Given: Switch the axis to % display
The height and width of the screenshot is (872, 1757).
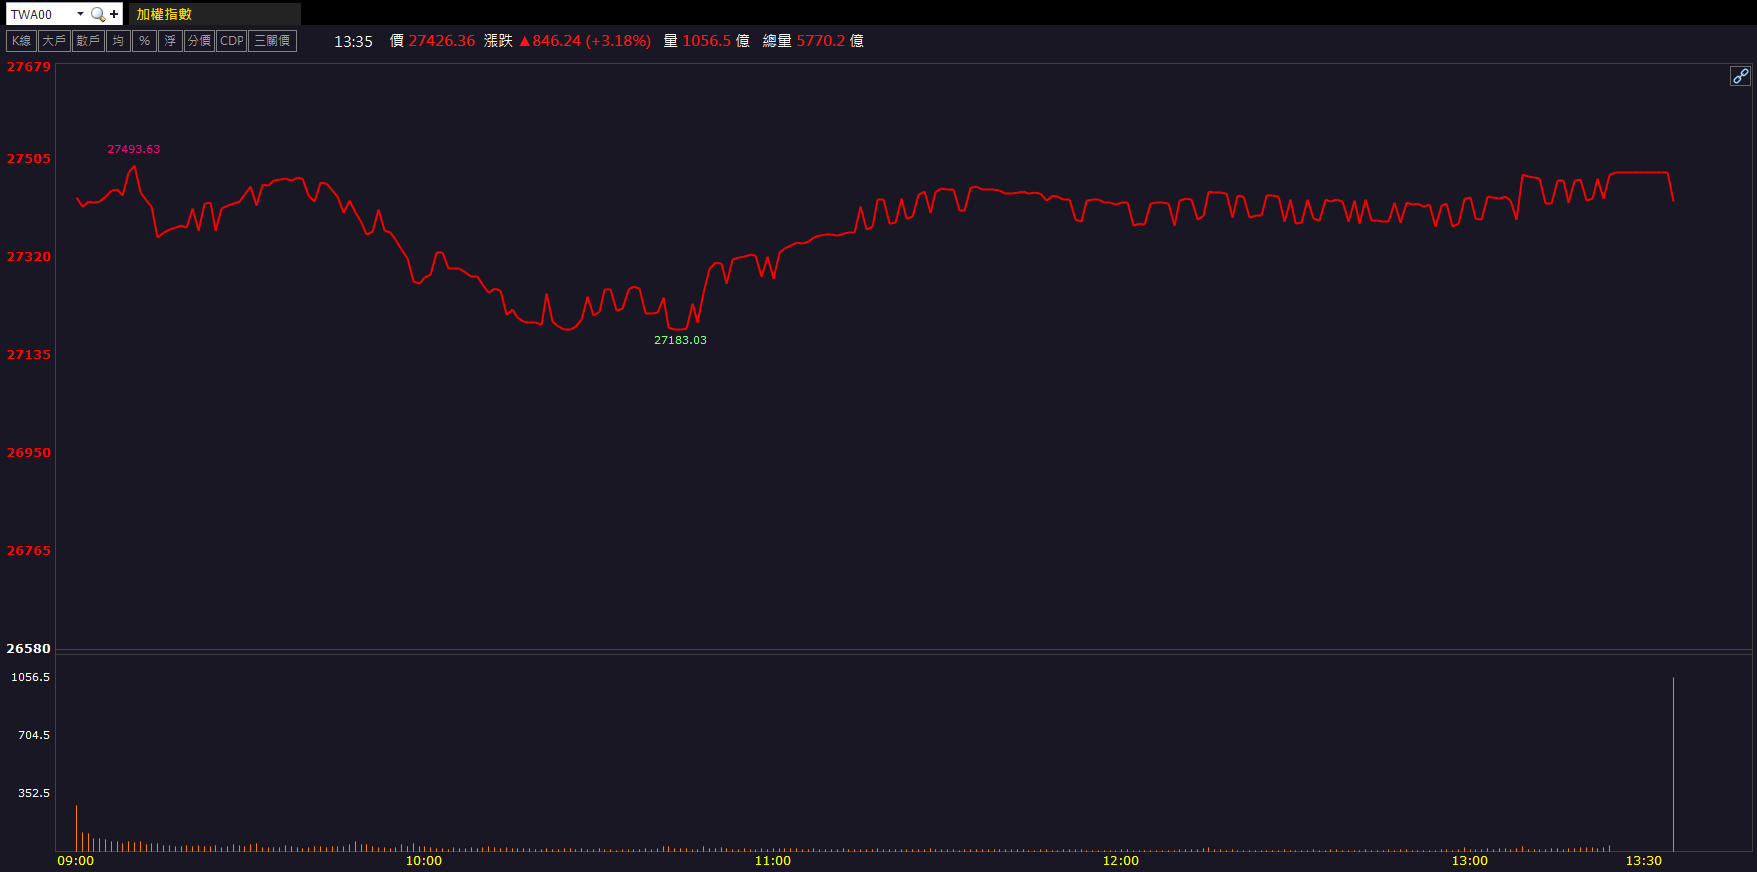Looking at the screenshot, I should [x=144, y=41].
